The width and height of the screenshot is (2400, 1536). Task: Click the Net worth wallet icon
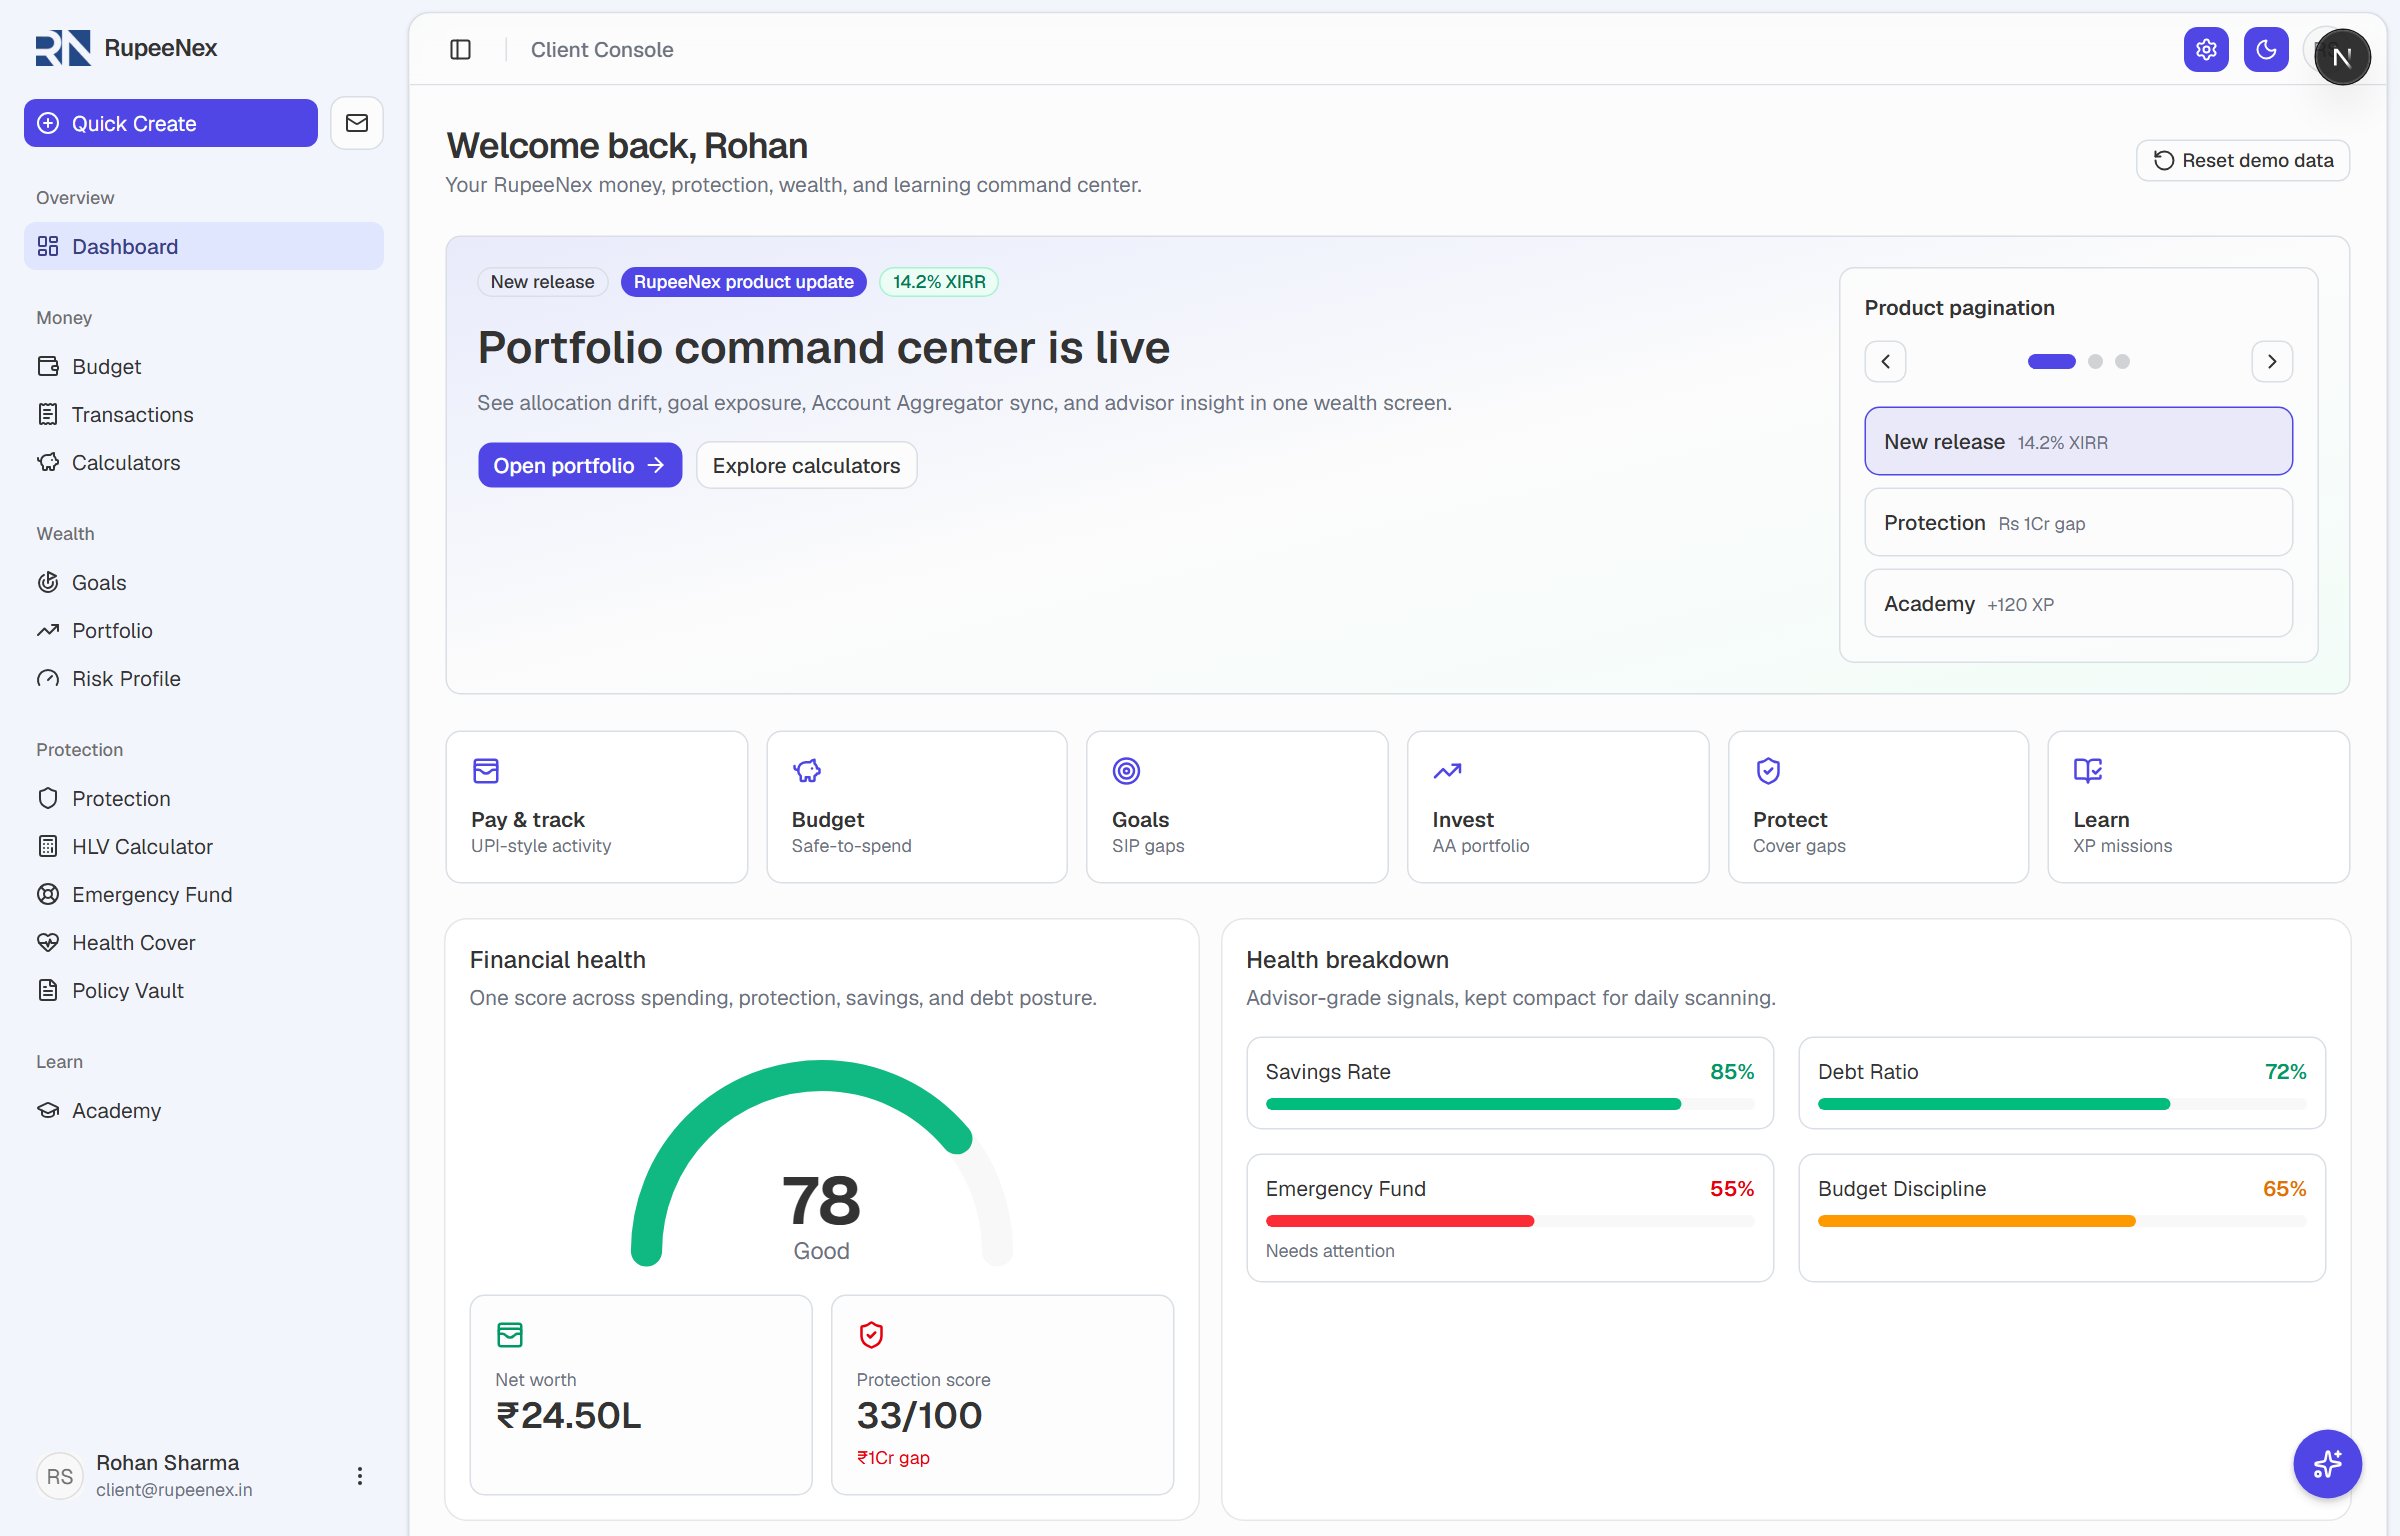tap(510, 1335)
